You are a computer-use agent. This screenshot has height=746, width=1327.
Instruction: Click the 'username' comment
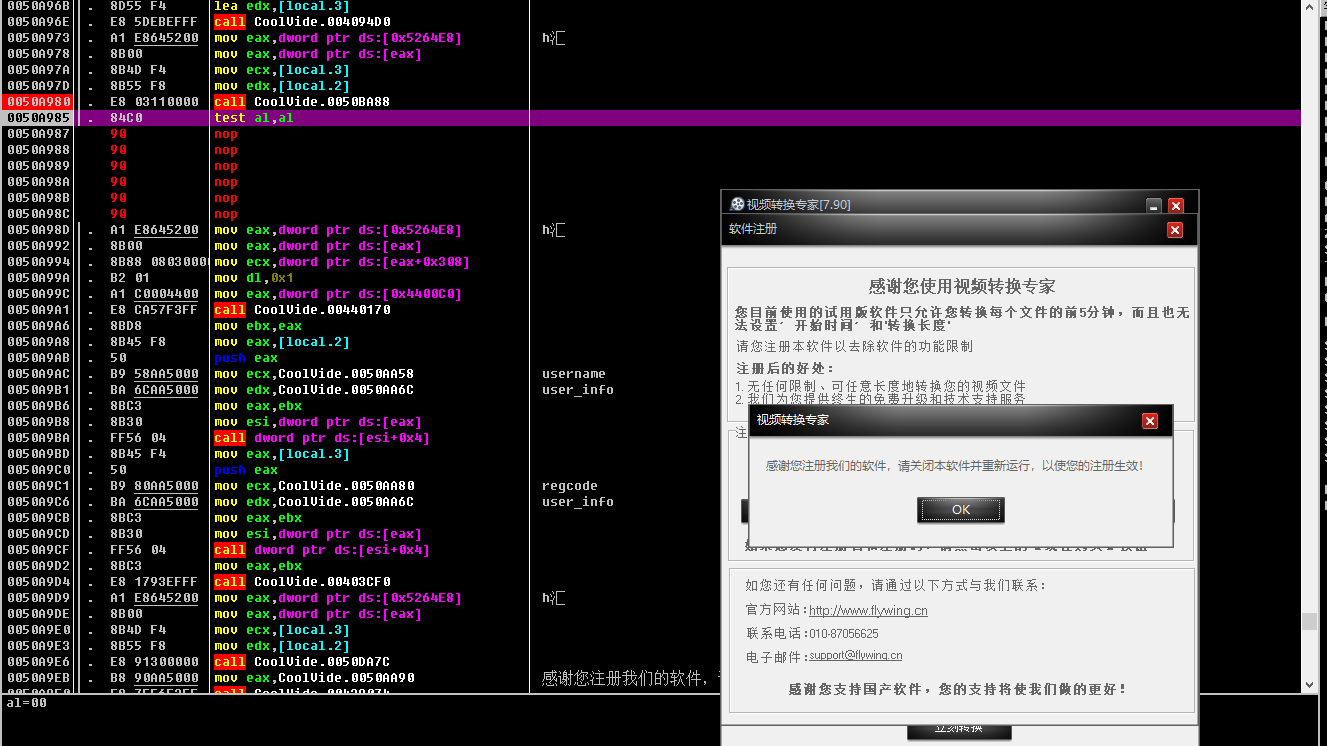click(x=574, y=374)
